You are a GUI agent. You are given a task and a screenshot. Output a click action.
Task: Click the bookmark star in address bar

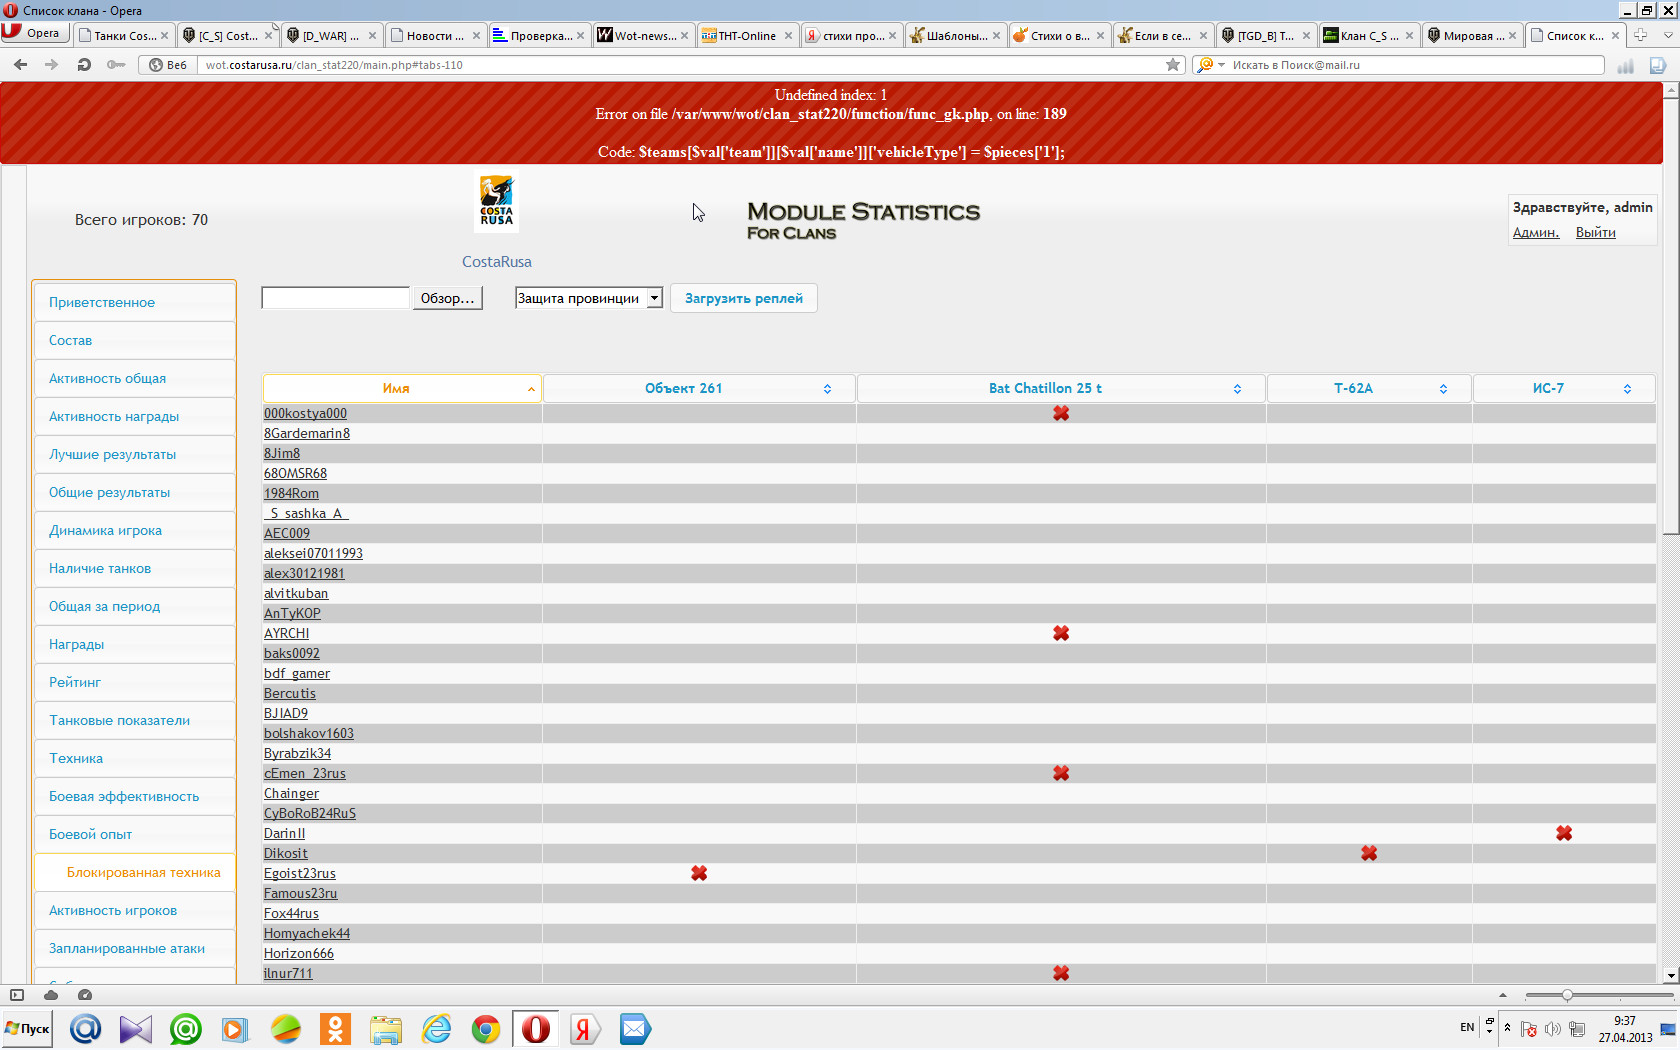pyautogui.click(x=1173, y=65)
